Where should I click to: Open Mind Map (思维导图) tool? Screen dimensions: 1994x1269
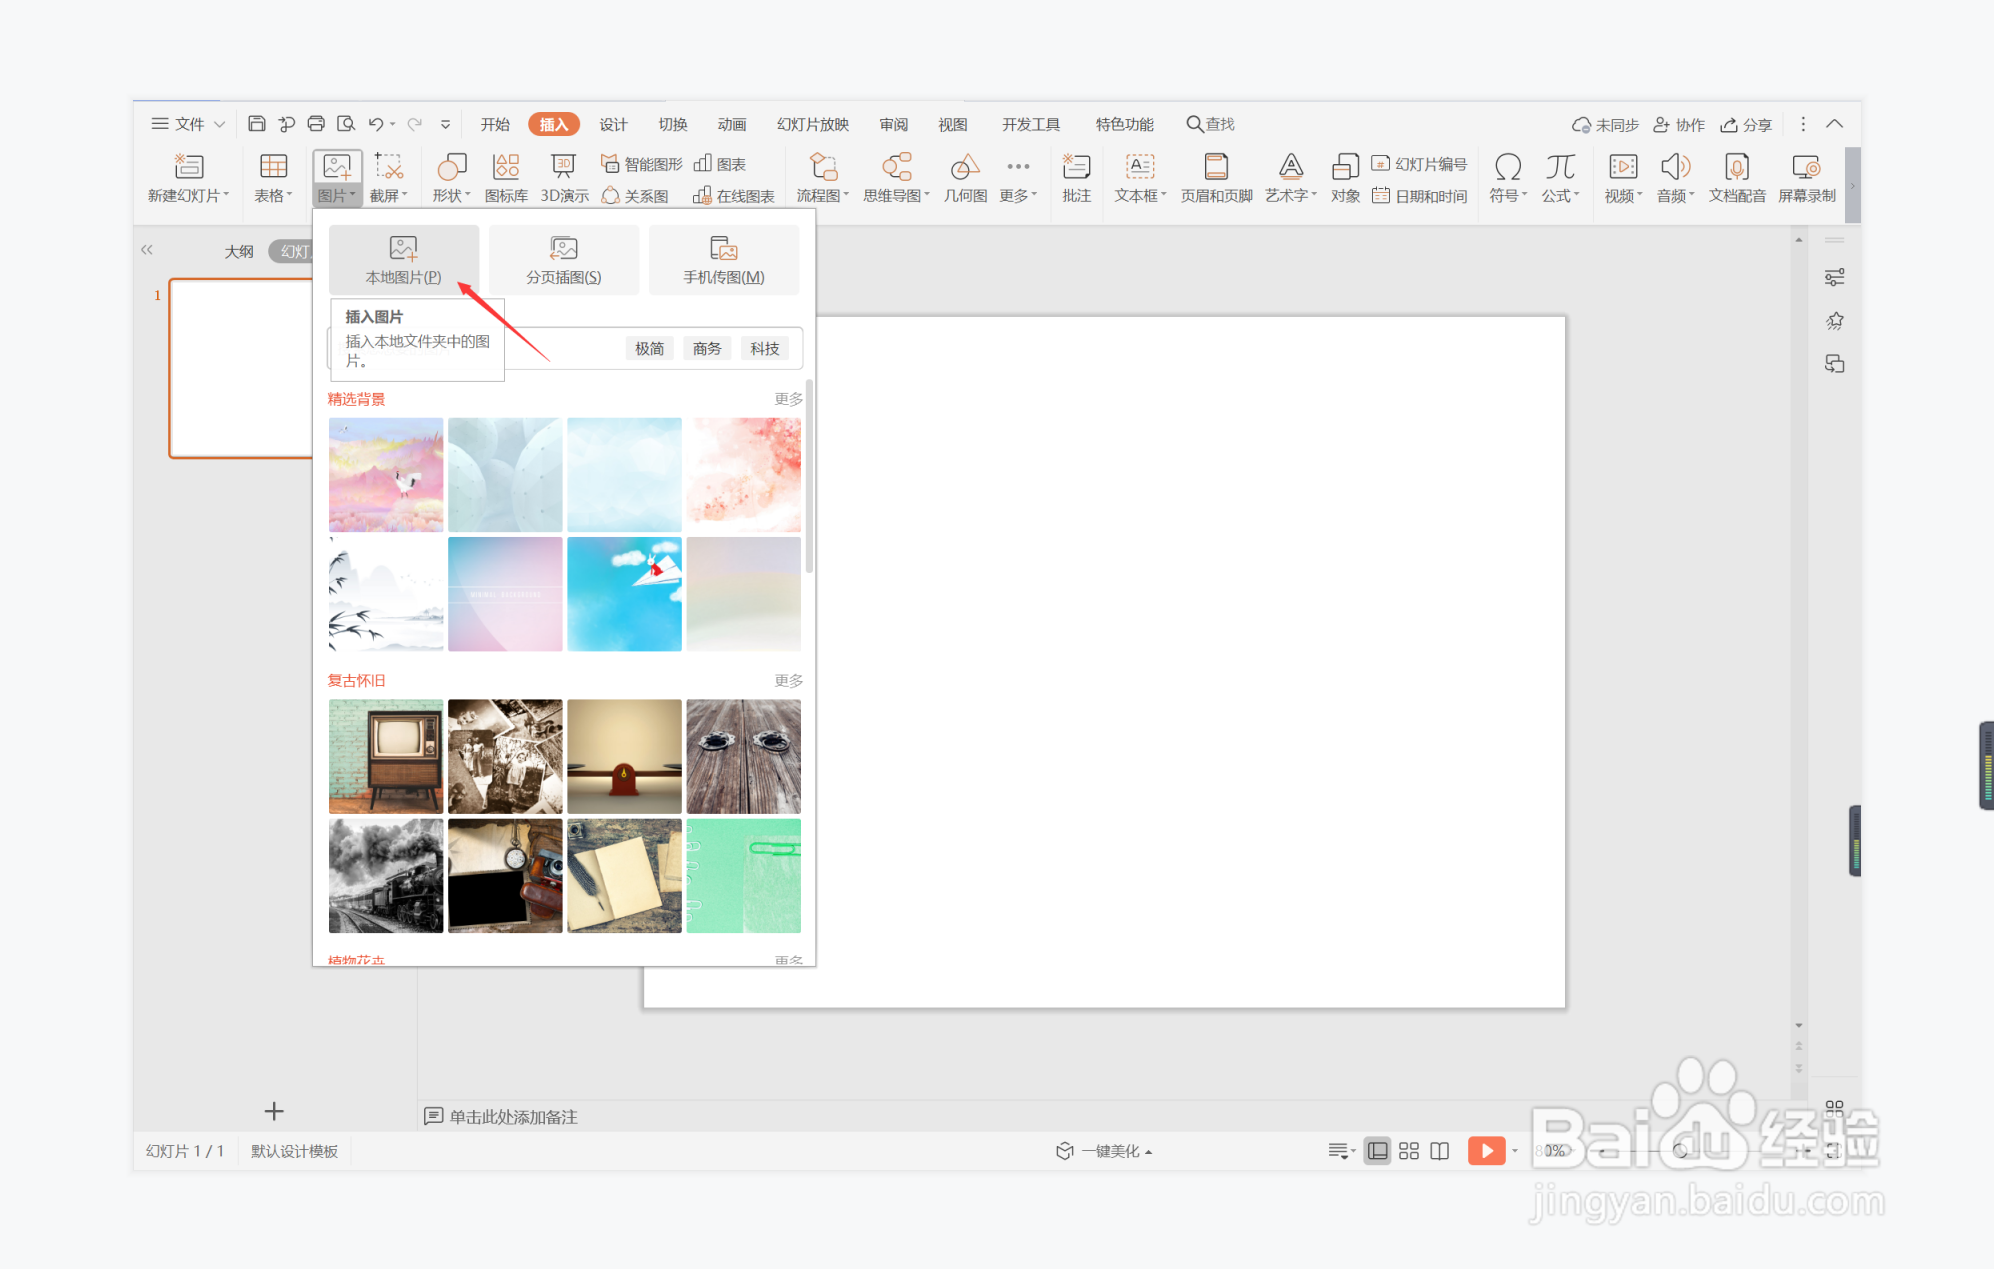click(896, 178)
